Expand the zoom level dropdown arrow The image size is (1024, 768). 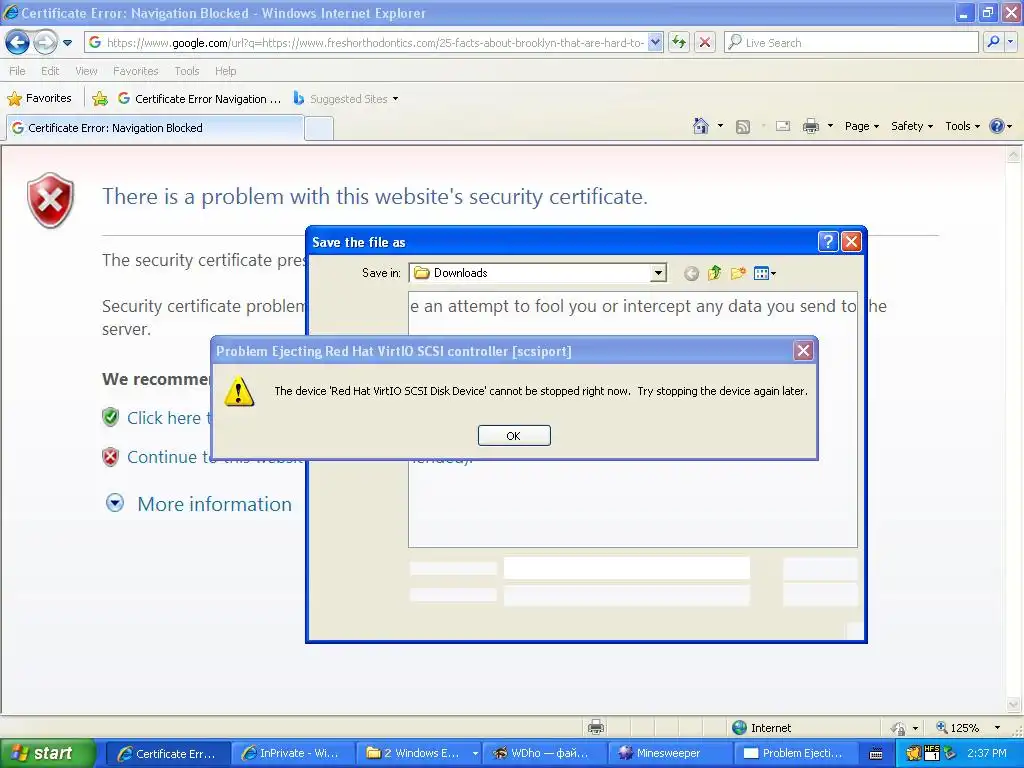[997, 728]
